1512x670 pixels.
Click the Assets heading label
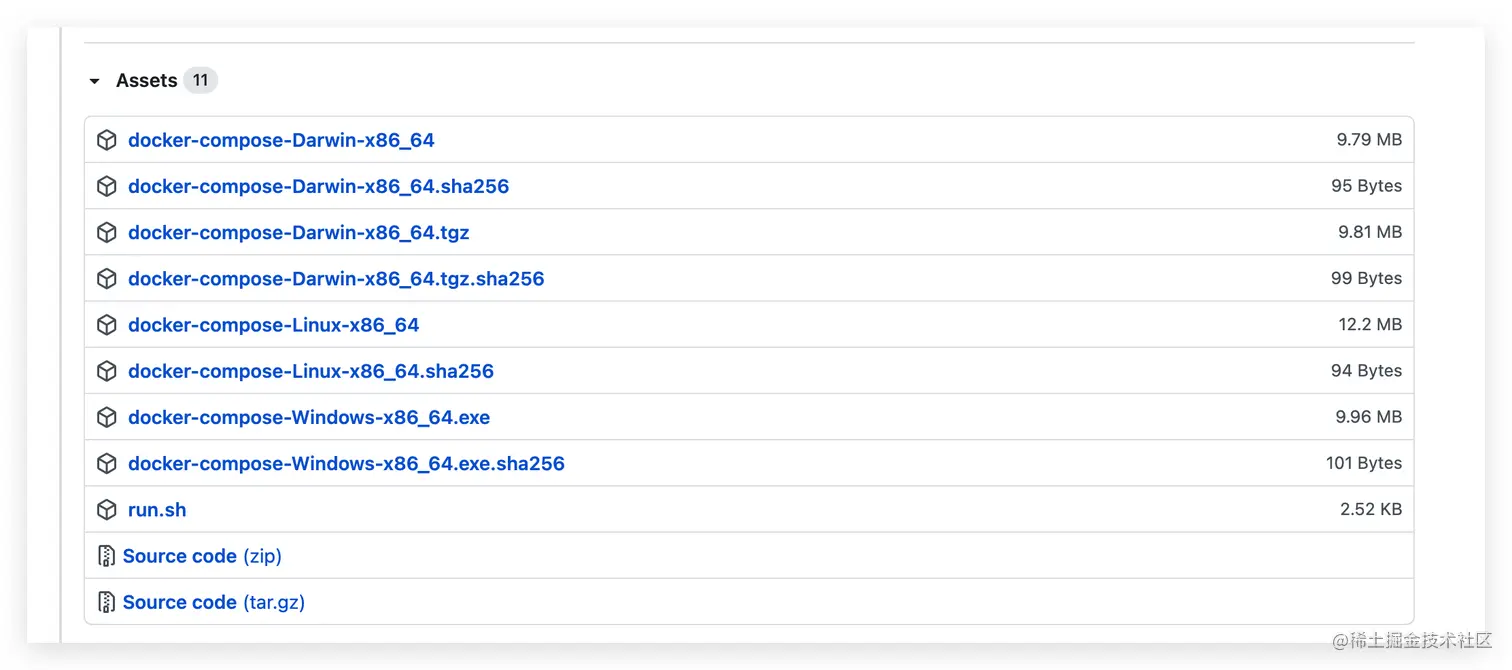click(147, 80)
